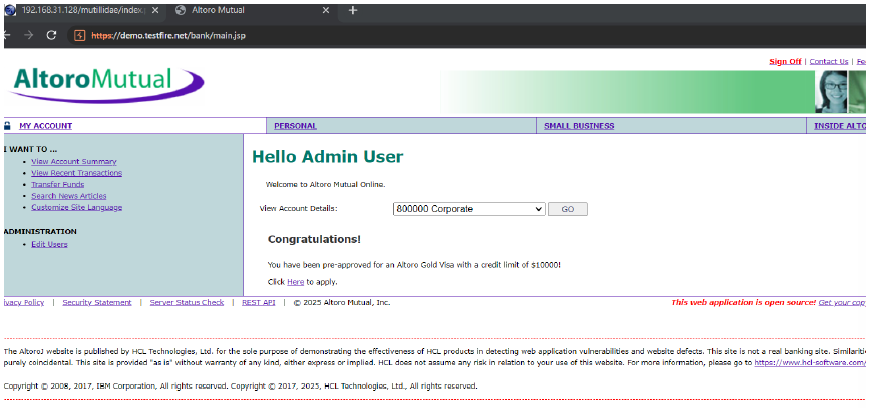Open the Contact Us link

coord(829,62)
